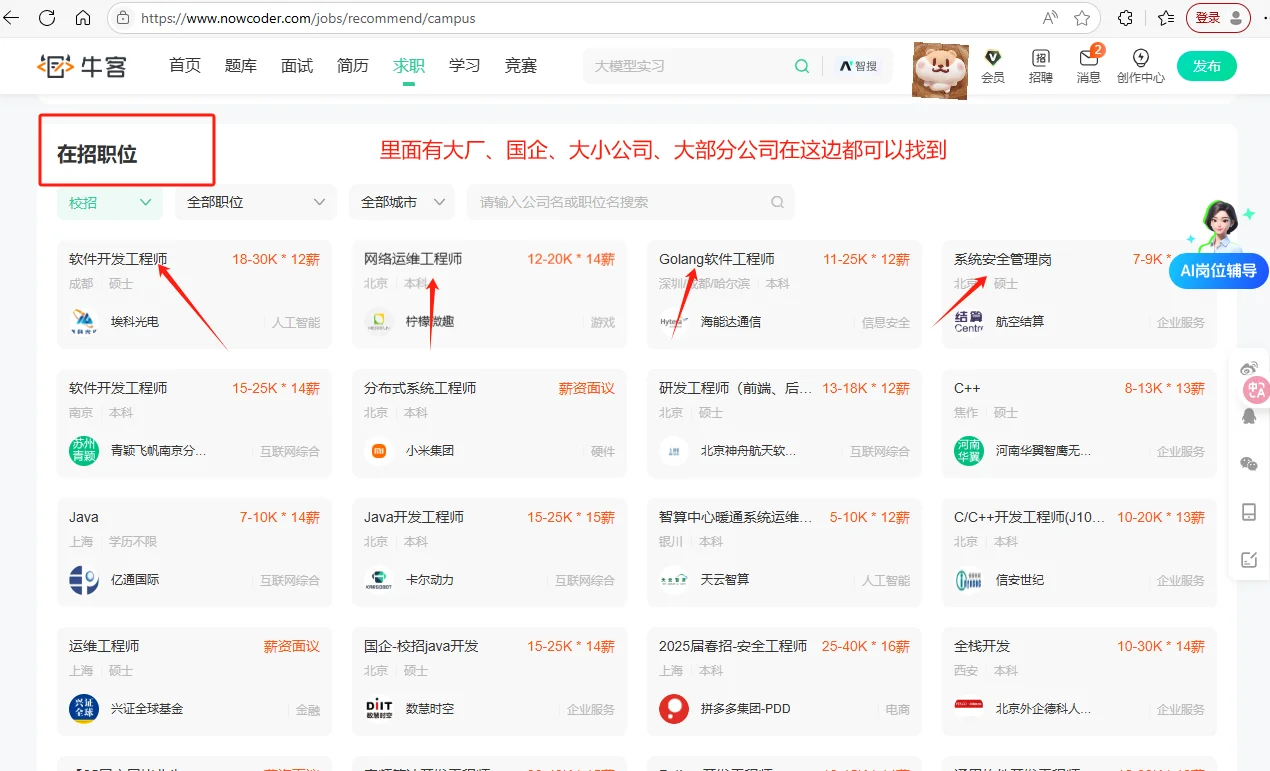Screen dimensions: 1270x771
Task: Open the 小米集团 company logo
Action: click(x=379, y=451)
